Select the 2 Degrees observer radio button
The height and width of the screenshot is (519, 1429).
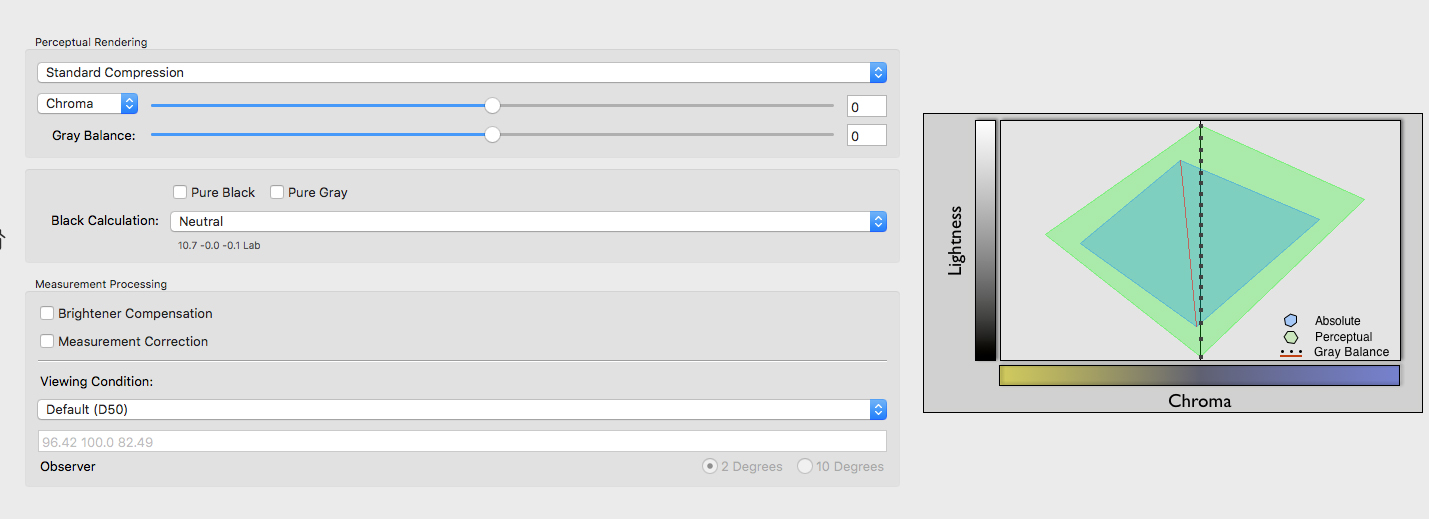[x=710, y=466]
